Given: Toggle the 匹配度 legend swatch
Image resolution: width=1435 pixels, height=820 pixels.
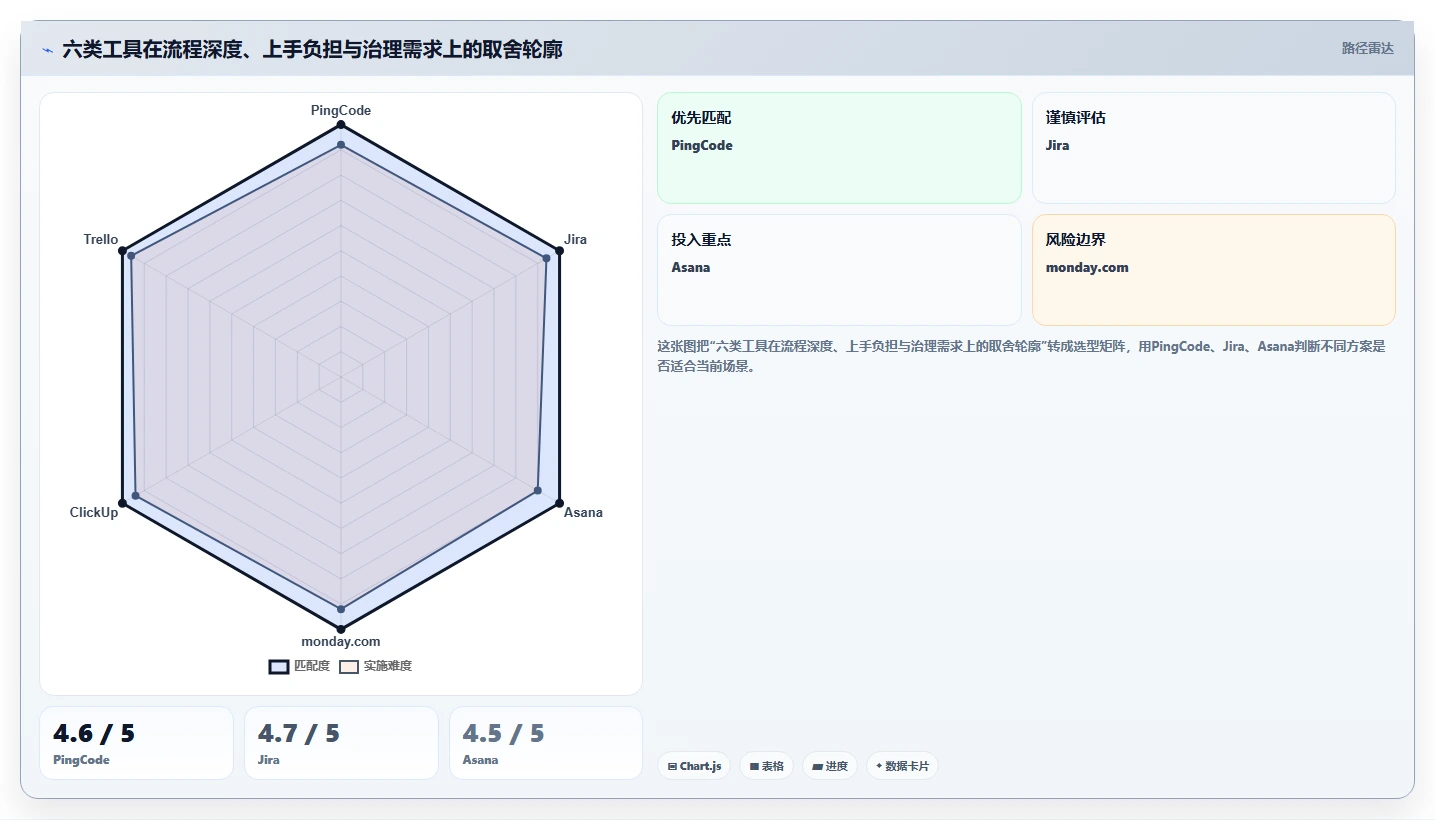Looking at the screenshot, I should (x=279, y=666).
